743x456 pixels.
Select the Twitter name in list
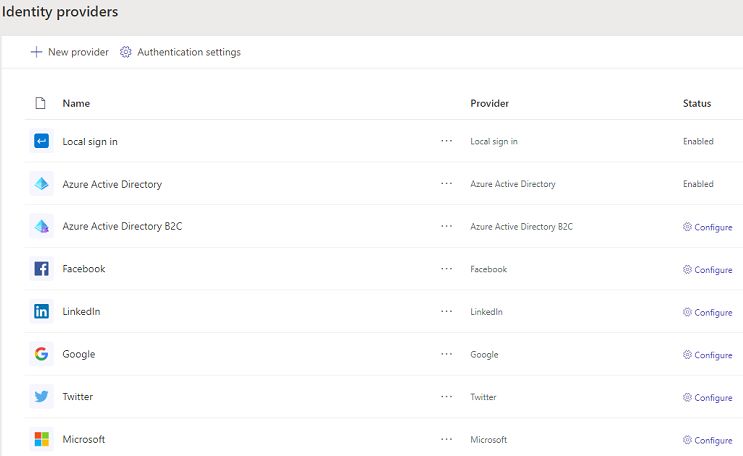[x=77, y=397]
